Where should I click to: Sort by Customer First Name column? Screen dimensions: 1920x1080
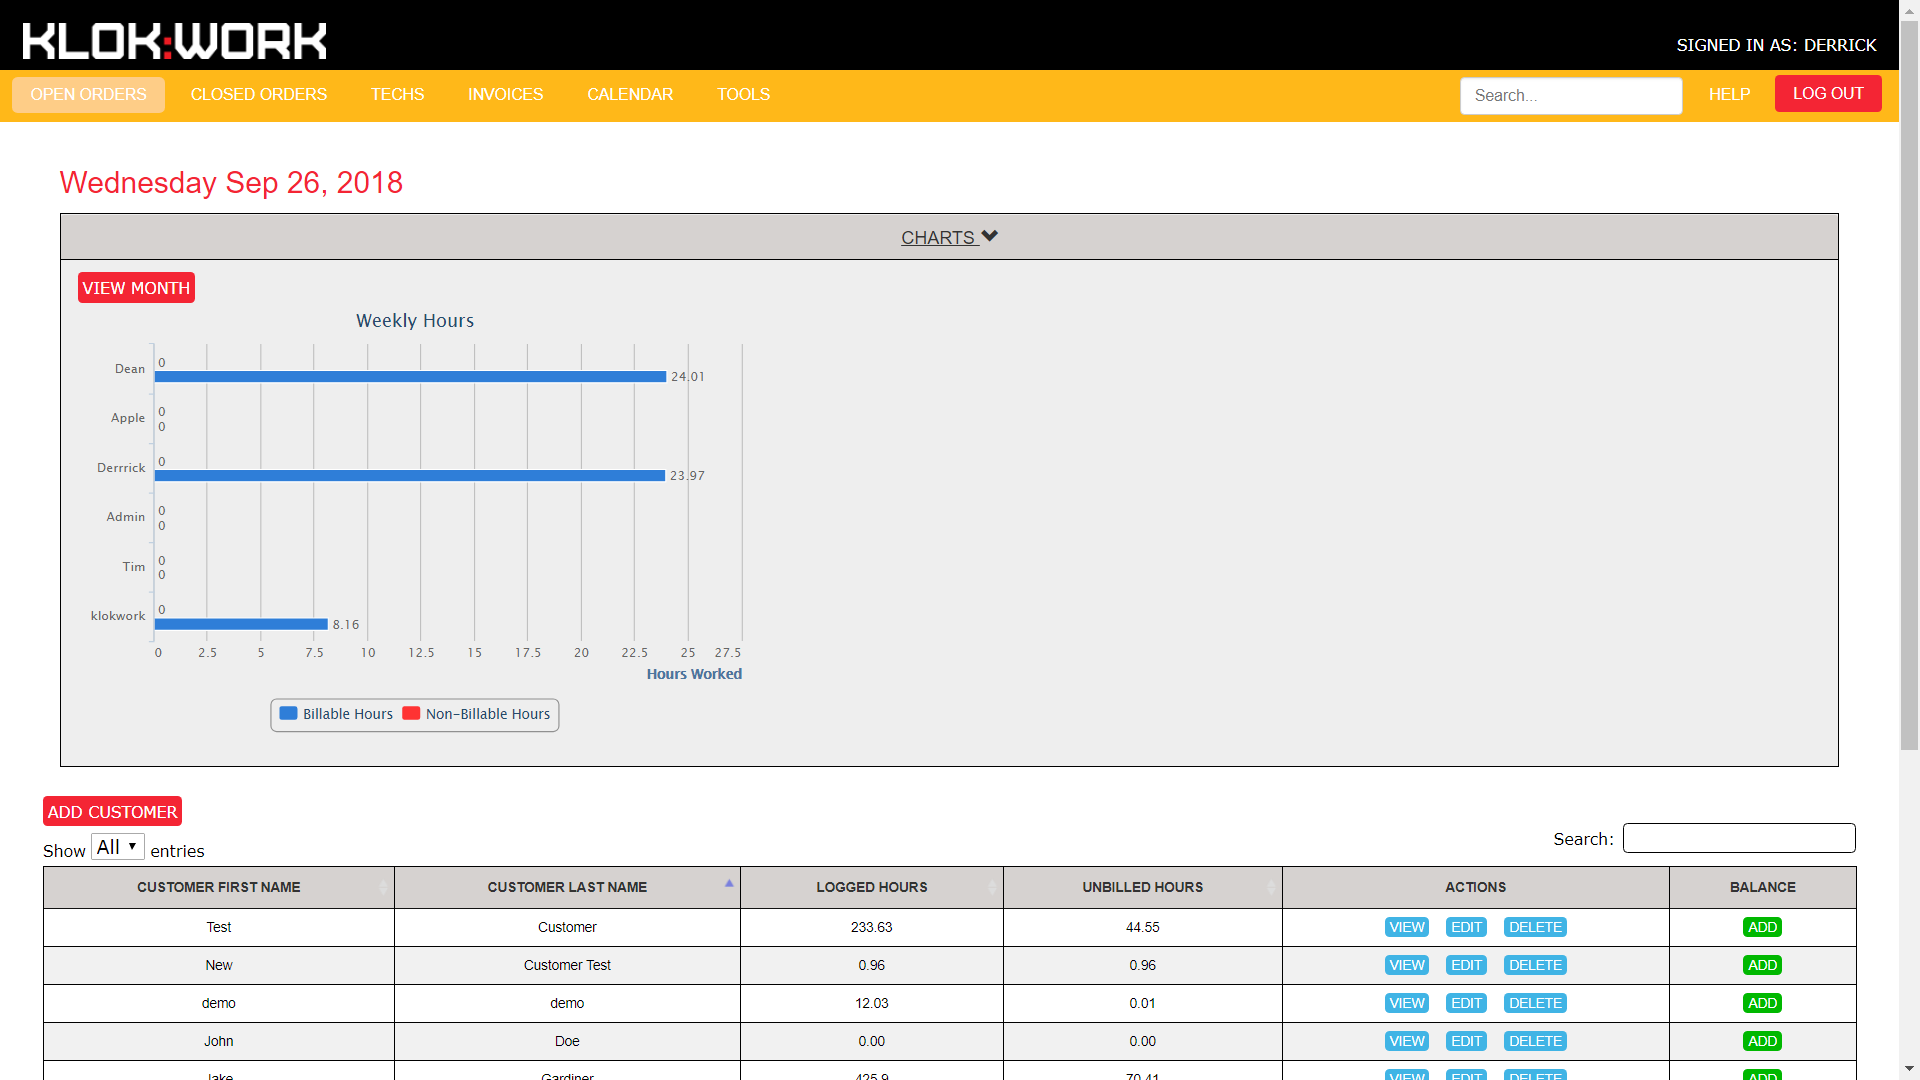219,887
